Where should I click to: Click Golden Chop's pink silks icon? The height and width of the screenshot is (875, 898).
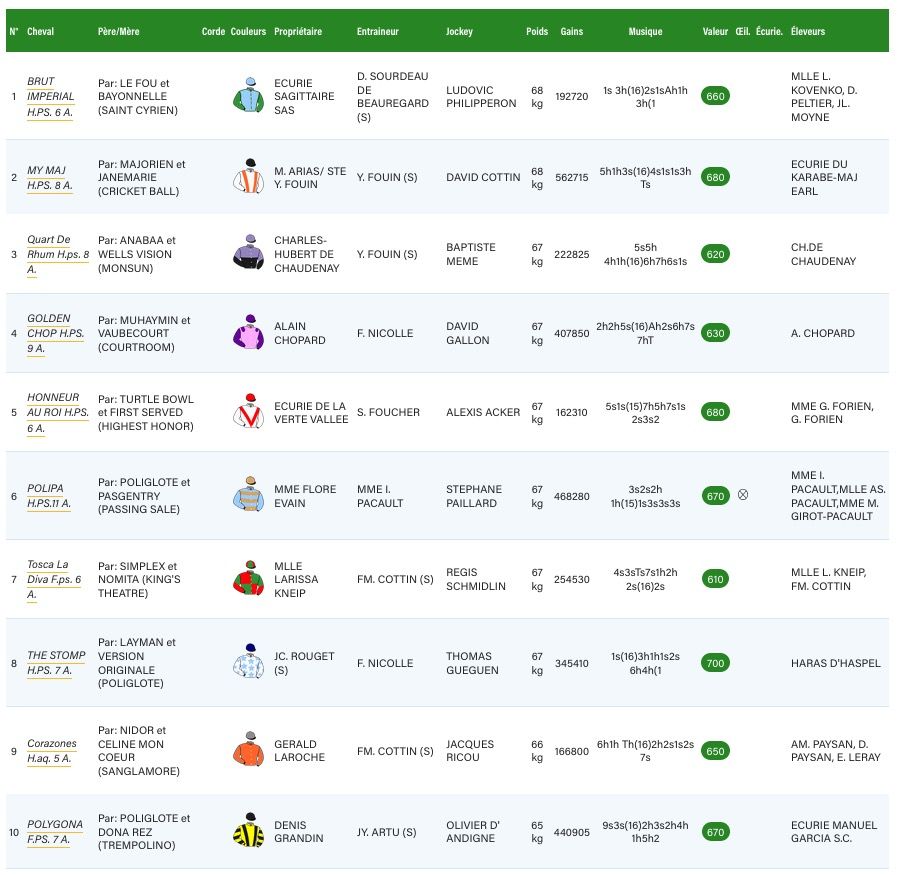coord(247,332)
